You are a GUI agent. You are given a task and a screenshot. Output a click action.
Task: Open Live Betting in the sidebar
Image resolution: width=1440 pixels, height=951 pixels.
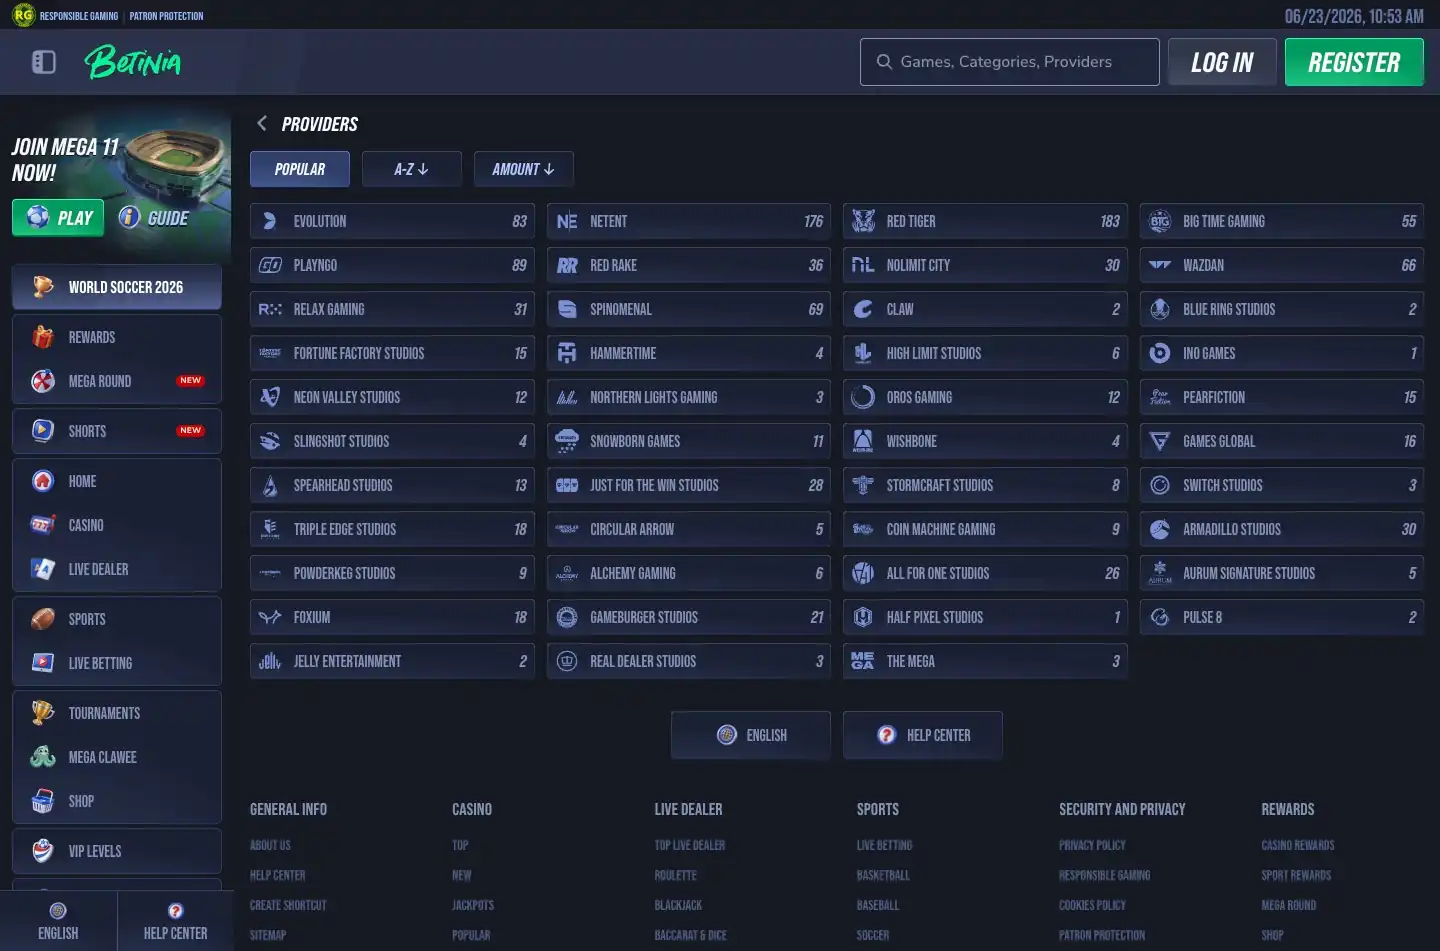coord(117,663)
